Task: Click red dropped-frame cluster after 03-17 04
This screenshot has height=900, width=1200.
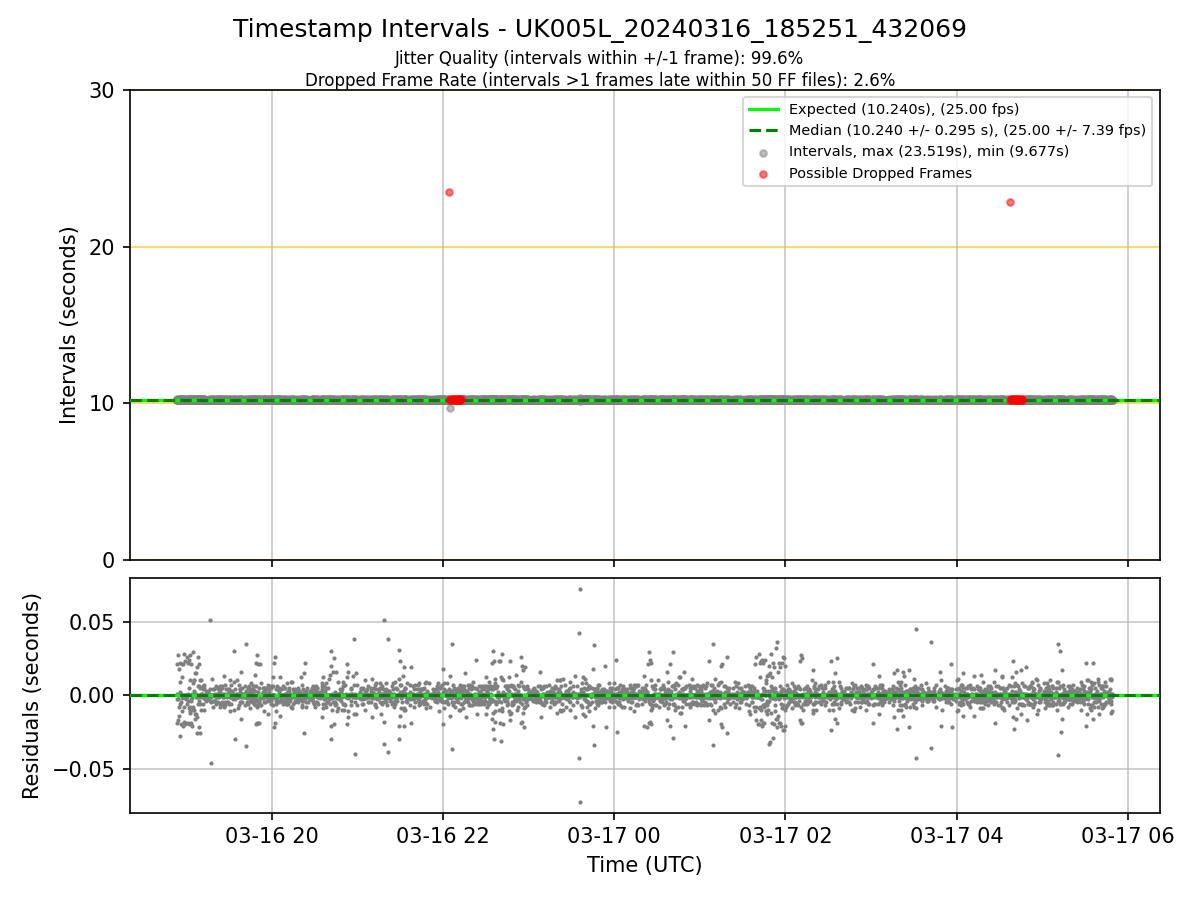Action: [1016, 400]
